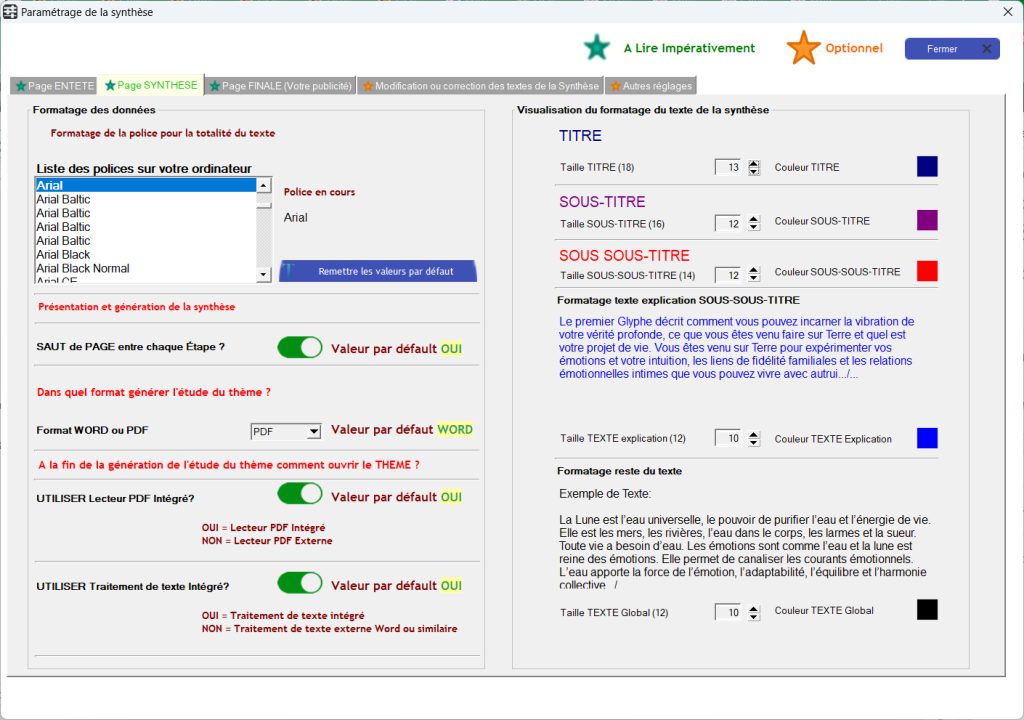Click the Fermer button
1024x720 pixels.
[x=951, y=49]
